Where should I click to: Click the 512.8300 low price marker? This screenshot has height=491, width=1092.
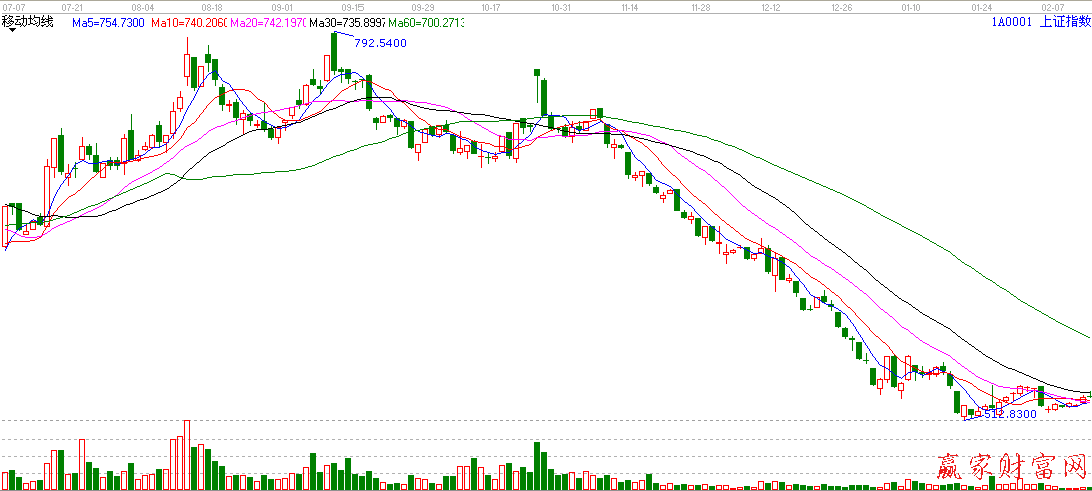pyautogui.click(x=1006, y=412)
